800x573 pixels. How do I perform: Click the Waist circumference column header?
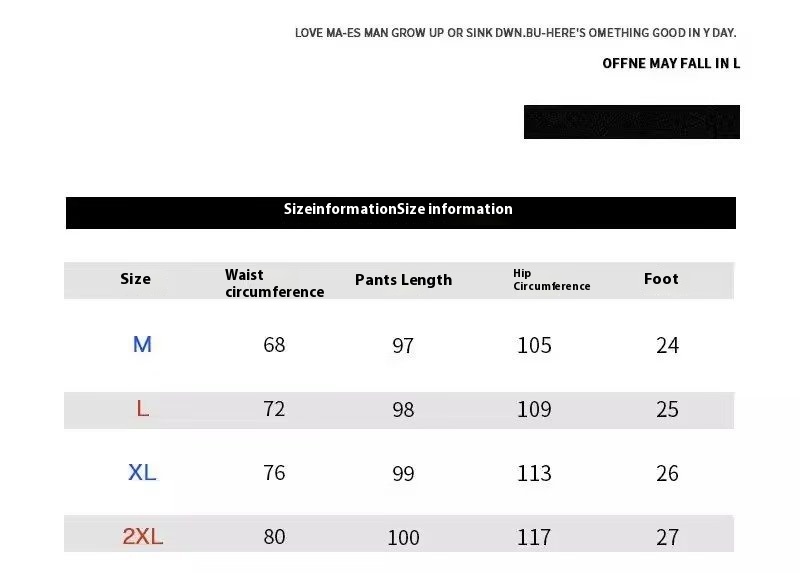tap(274, 283)
